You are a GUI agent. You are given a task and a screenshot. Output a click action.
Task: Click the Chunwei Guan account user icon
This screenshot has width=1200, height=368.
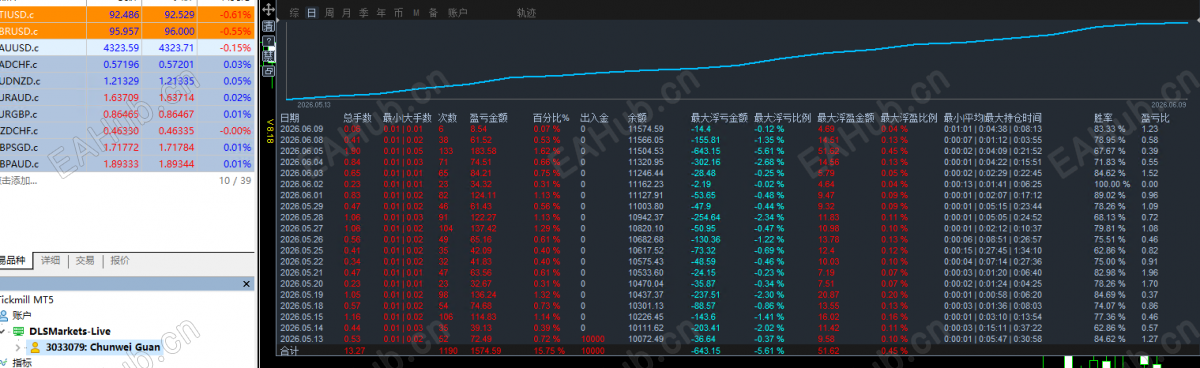[35, 347]
